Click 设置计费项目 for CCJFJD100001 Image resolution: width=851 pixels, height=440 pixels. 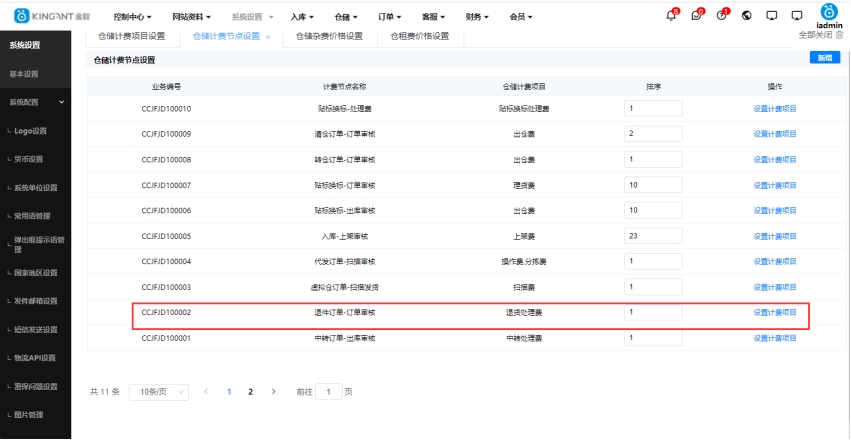pyautogui.click(x=774, y=338)
